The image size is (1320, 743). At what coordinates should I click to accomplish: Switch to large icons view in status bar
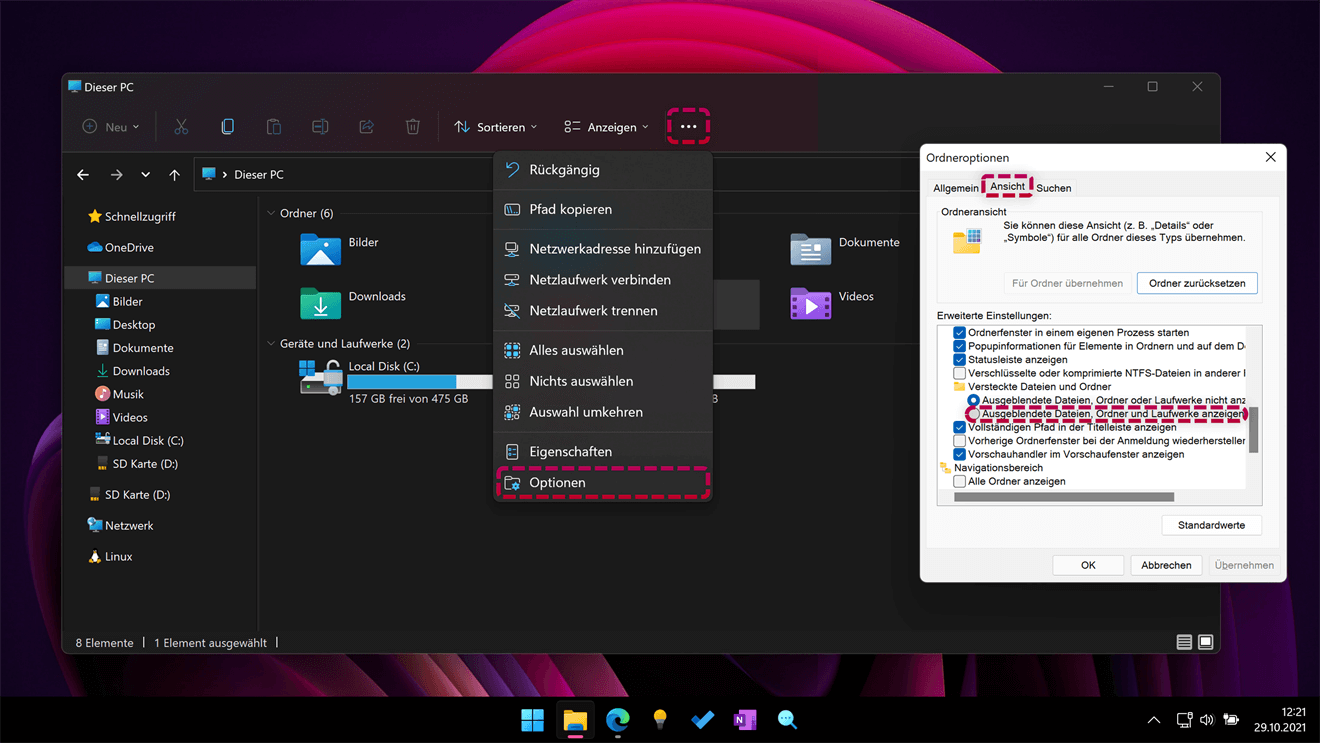click(1206, 642)
